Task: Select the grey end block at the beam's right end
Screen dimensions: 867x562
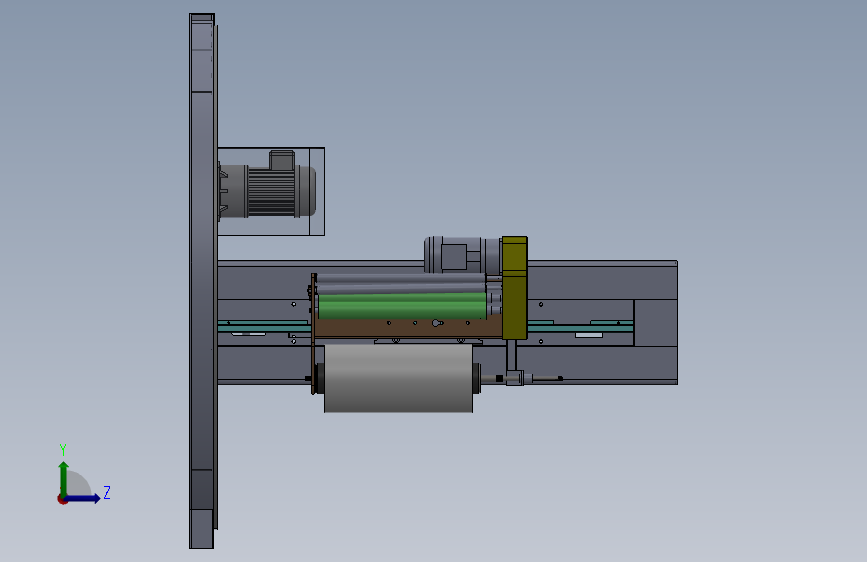Action: [655, 323]
